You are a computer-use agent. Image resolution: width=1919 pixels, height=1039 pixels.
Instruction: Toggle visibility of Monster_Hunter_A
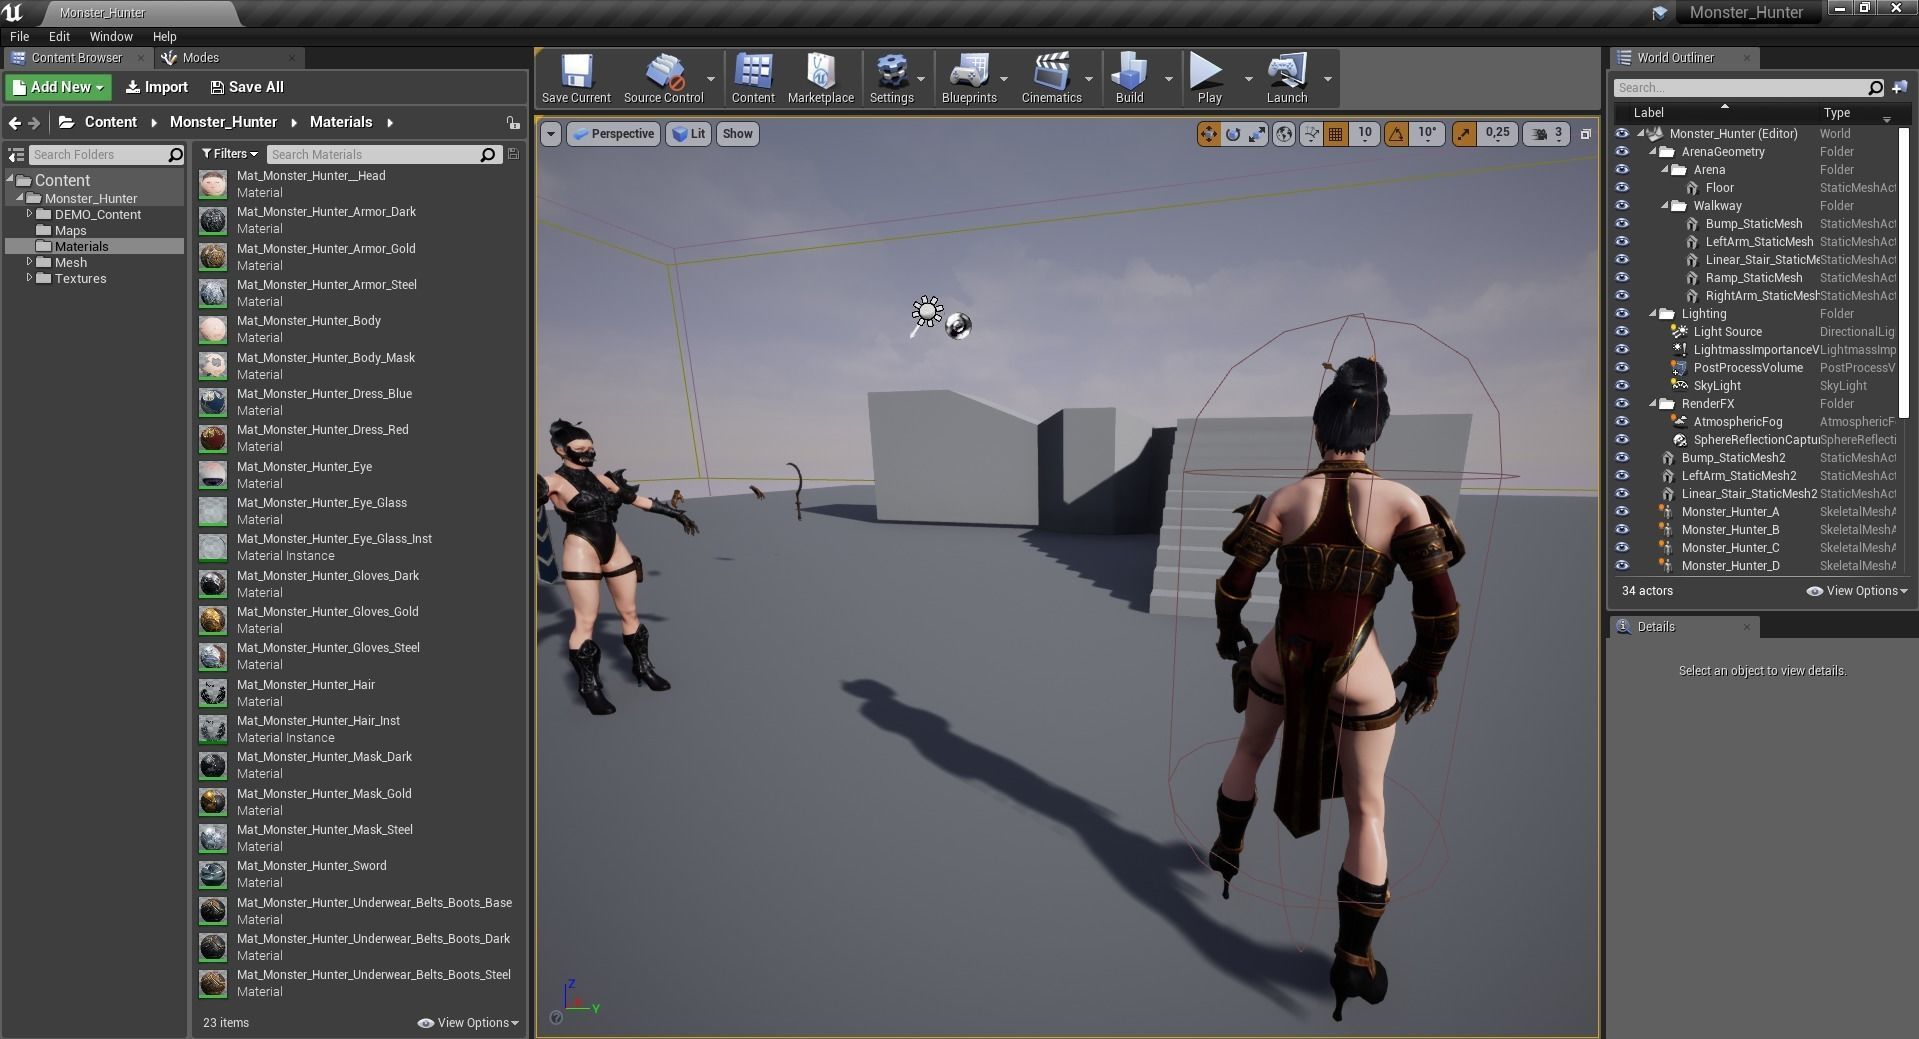click(1622, 512)
